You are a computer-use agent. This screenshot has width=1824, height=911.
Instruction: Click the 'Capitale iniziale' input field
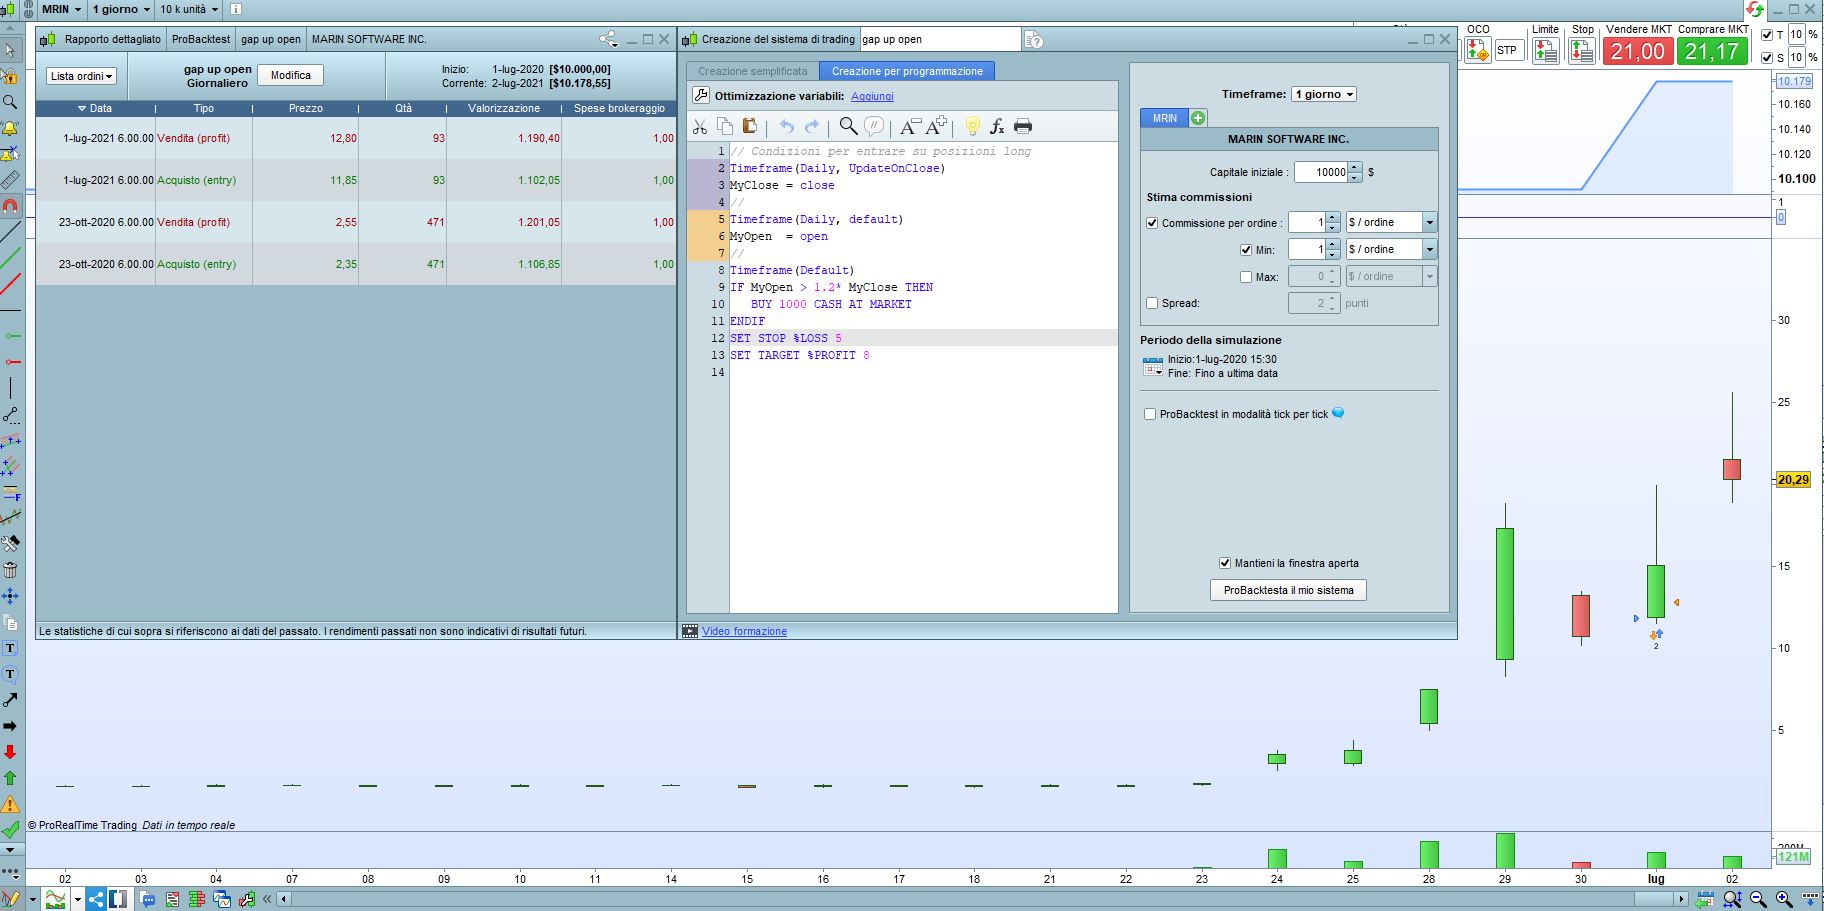point(1321,172)
